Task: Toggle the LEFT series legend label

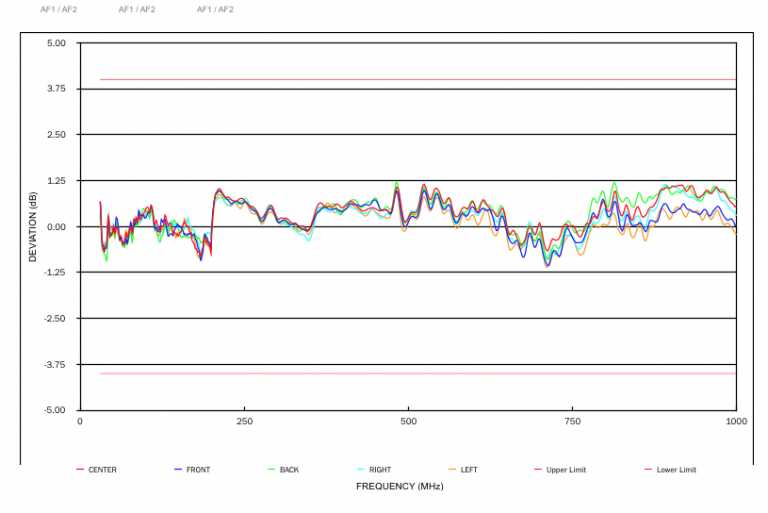Action: click(469, 469)
